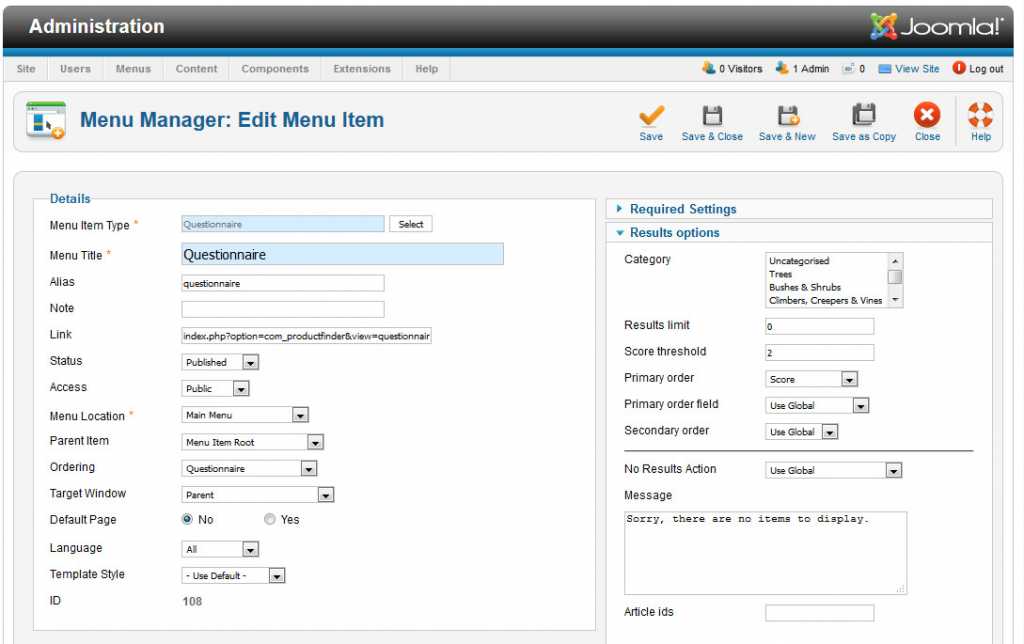Screen dimensions: 1024x644
Task: Click Category list scroll down arrow
Action: [x=895, y=300]
